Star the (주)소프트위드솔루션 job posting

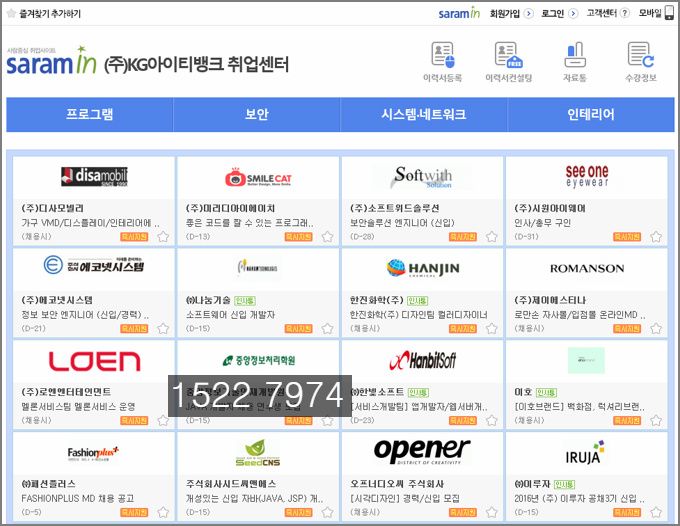[x=491, y=237]
